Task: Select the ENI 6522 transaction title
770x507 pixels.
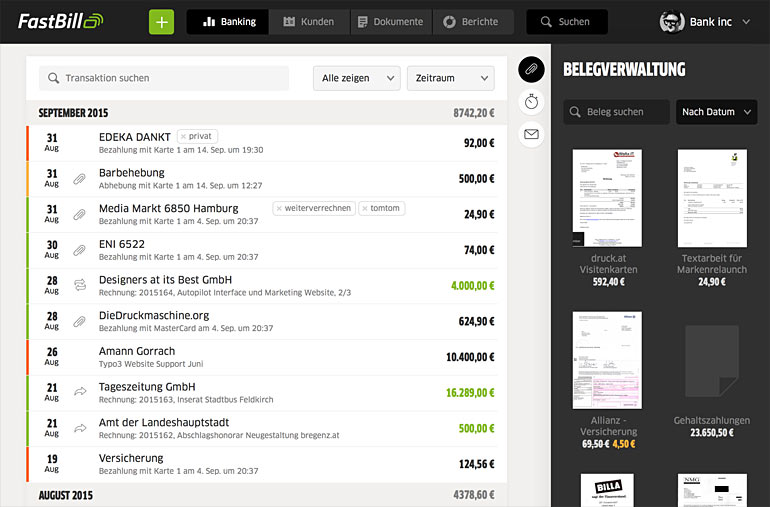Action: (122, 244)
